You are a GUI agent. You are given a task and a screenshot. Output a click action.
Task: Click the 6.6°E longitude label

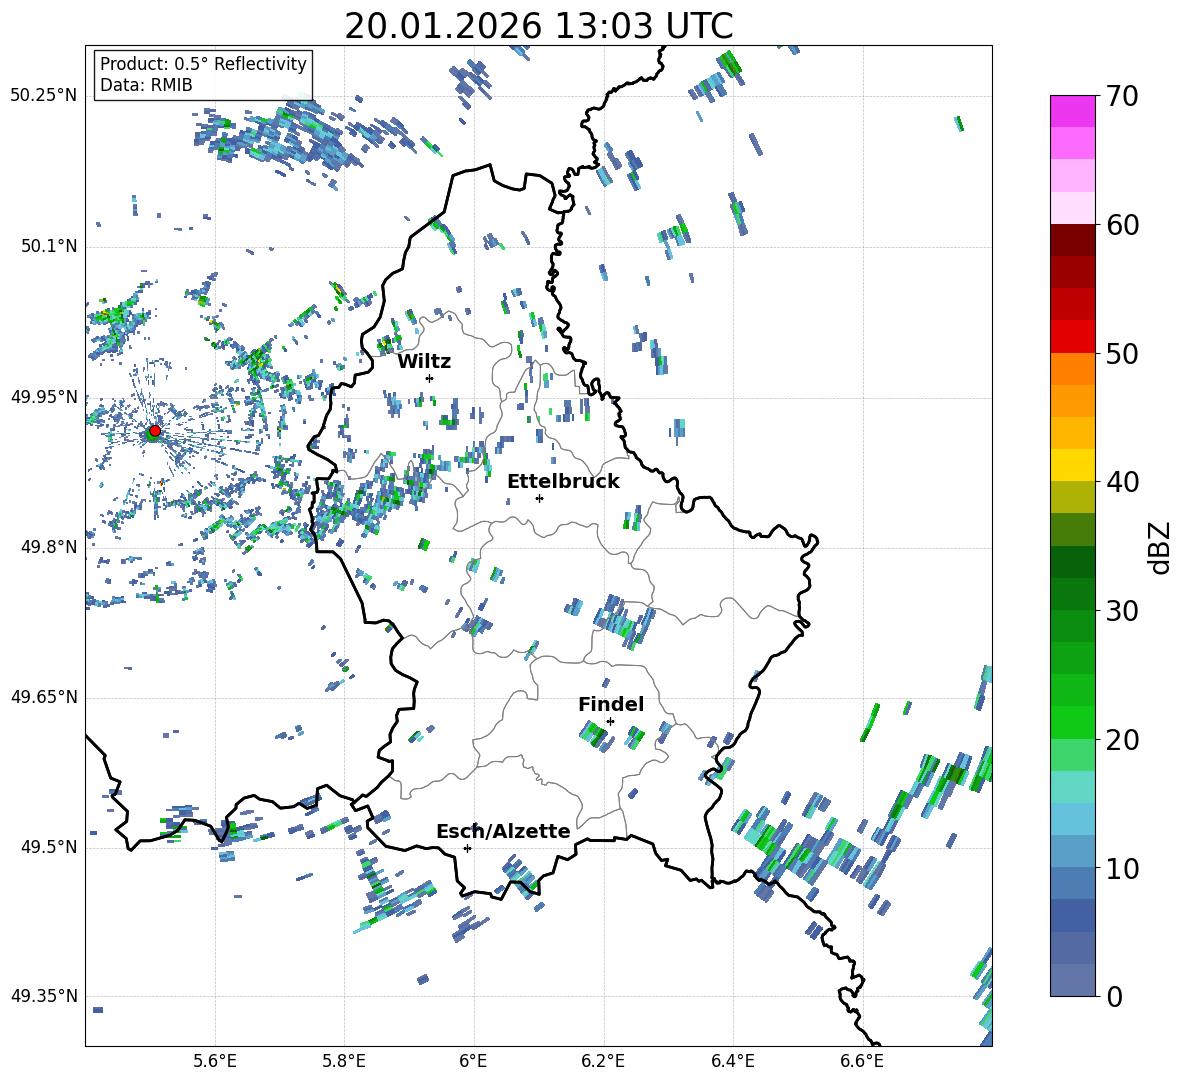coord(862,1061)
